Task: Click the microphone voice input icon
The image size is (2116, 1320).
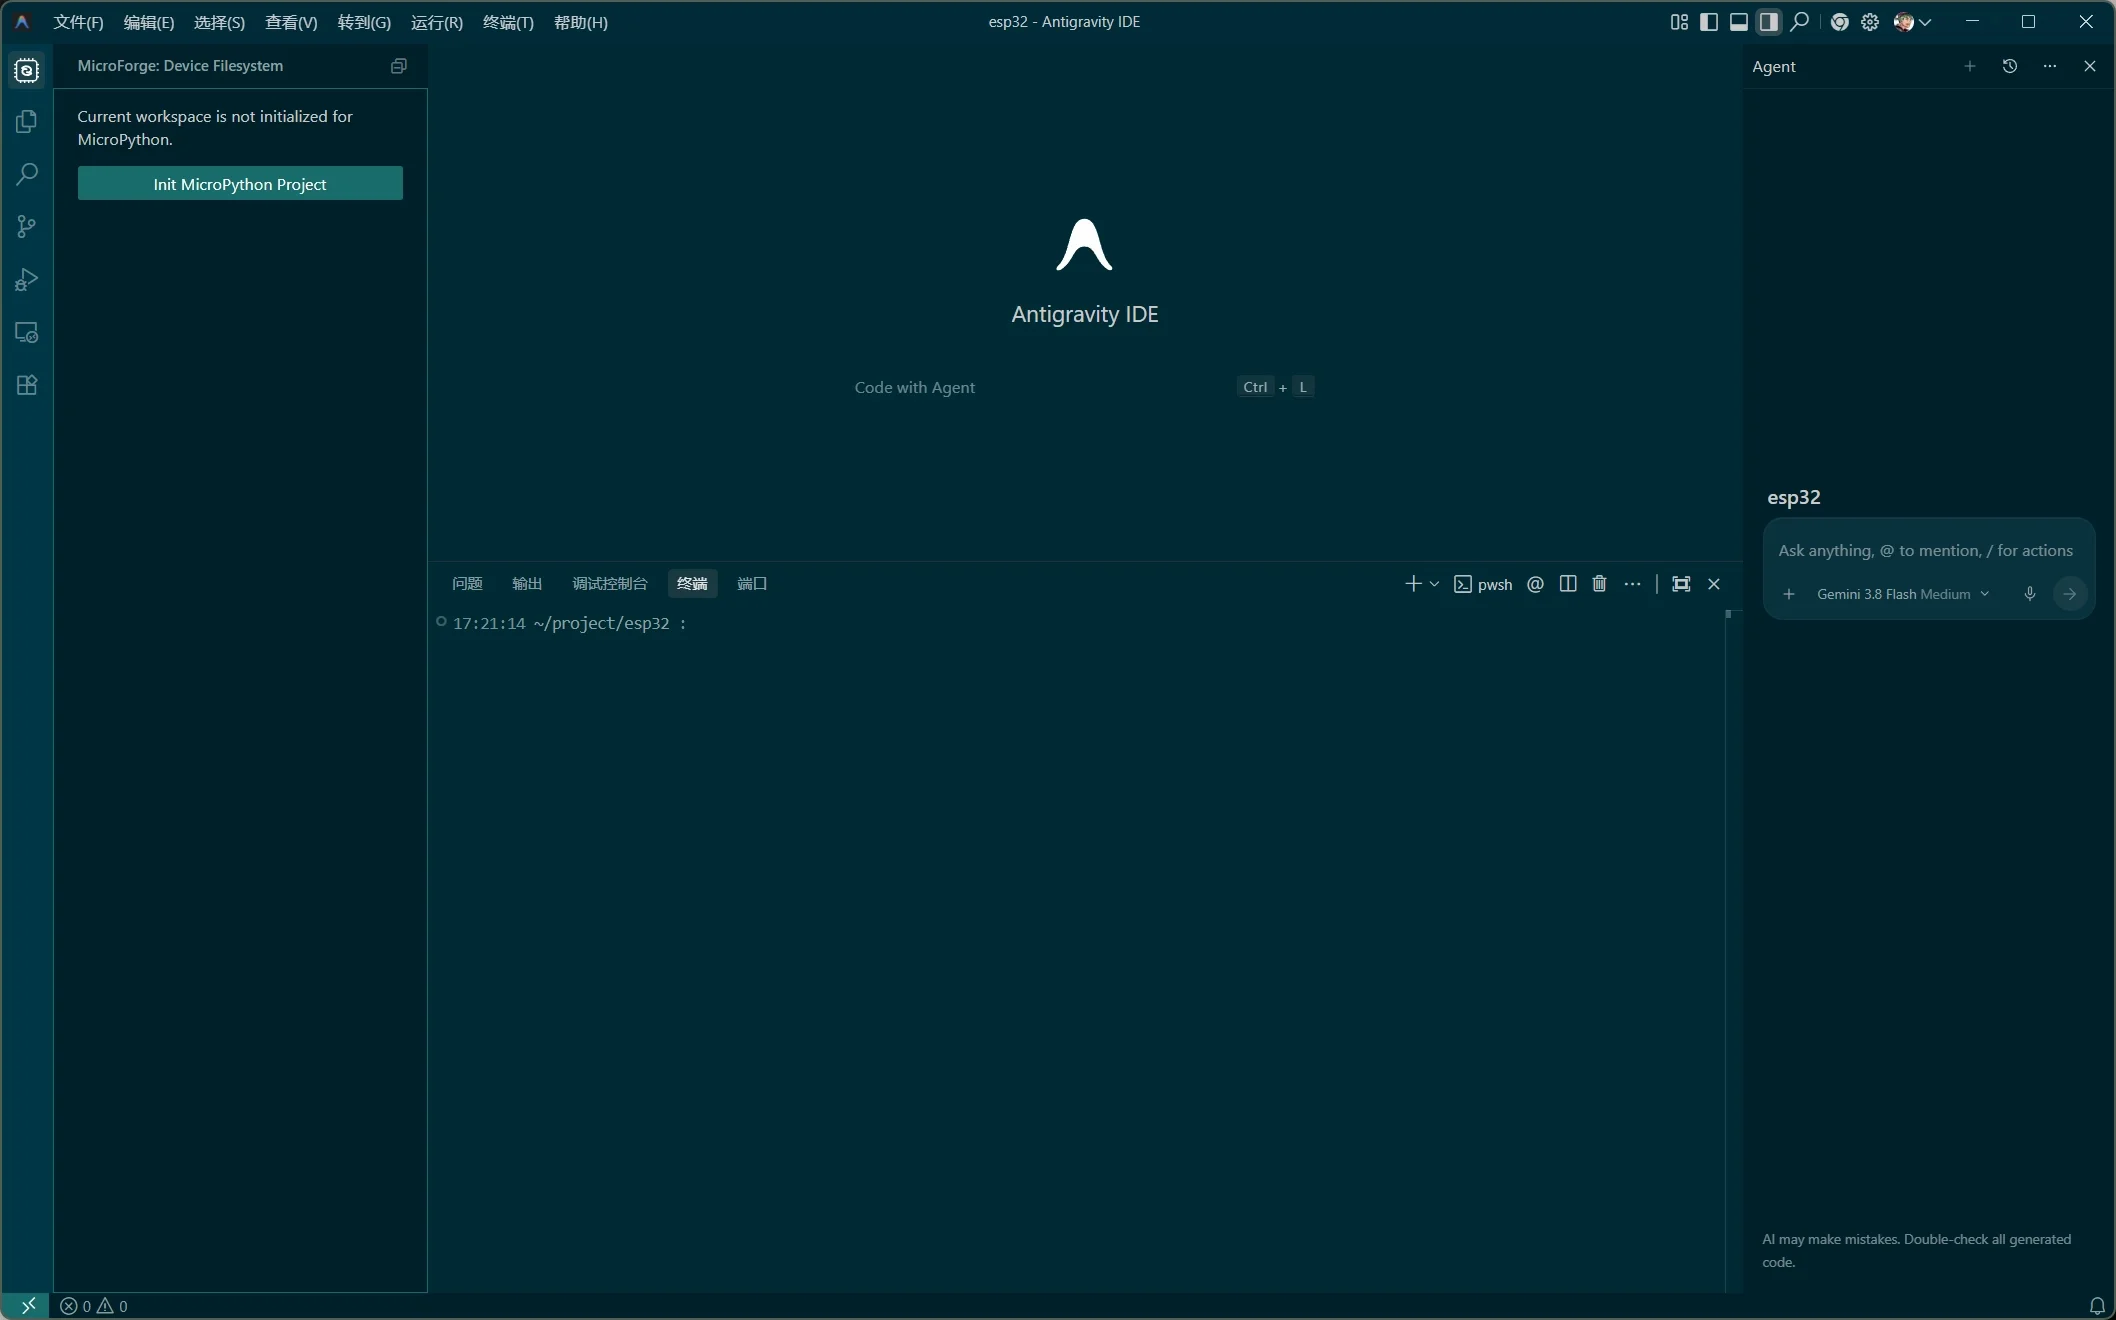Action: pos(2030,594)
